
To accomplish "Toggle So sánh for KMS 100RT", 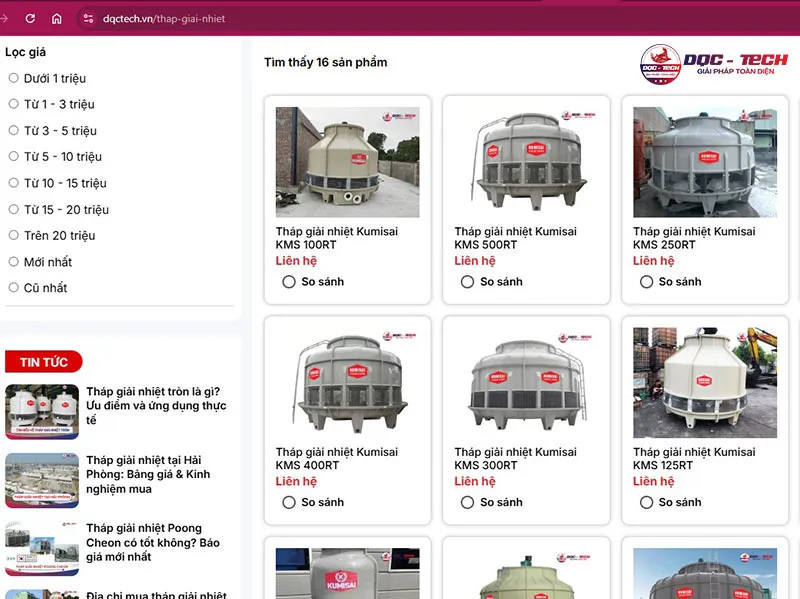I will click(289, 282).
